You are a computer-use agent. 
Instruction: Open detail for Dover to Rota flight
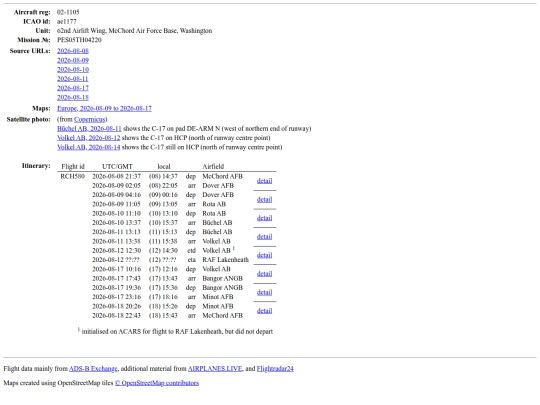(x=264, y=199)
